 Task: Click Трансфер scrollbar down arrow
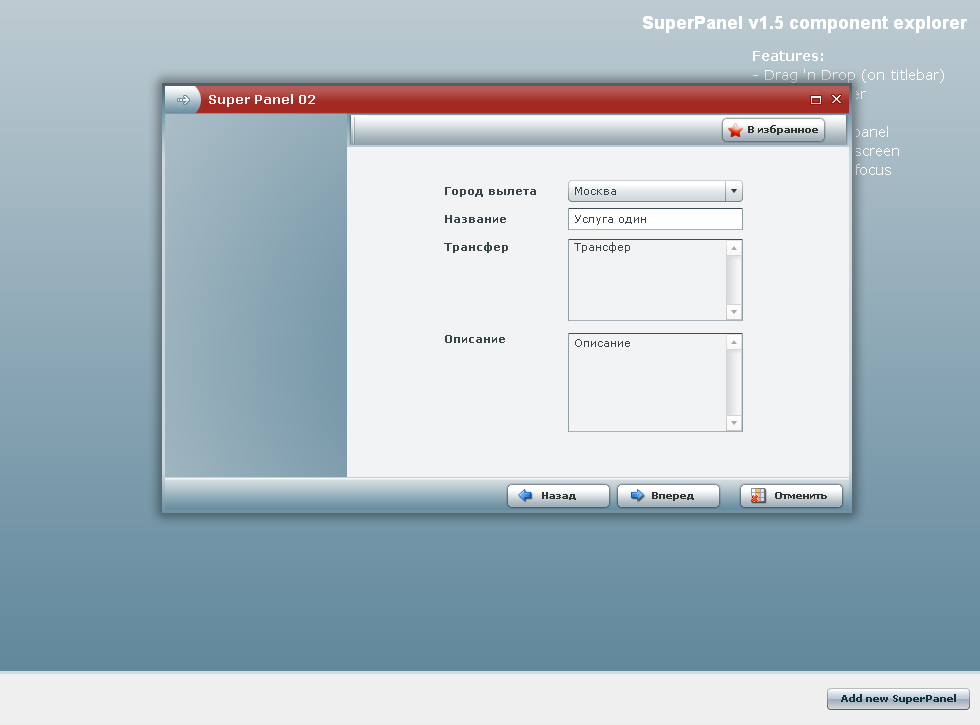(734, 312)
